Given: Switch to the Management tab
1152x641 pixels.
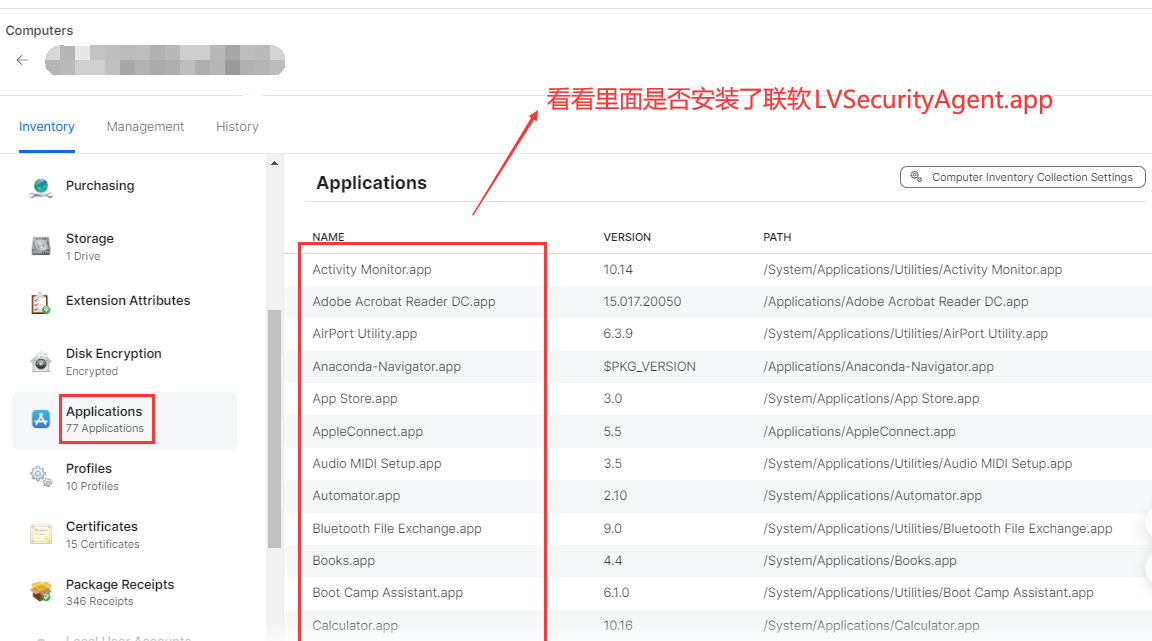Looking at the screenshot, I should pos(145,126).
